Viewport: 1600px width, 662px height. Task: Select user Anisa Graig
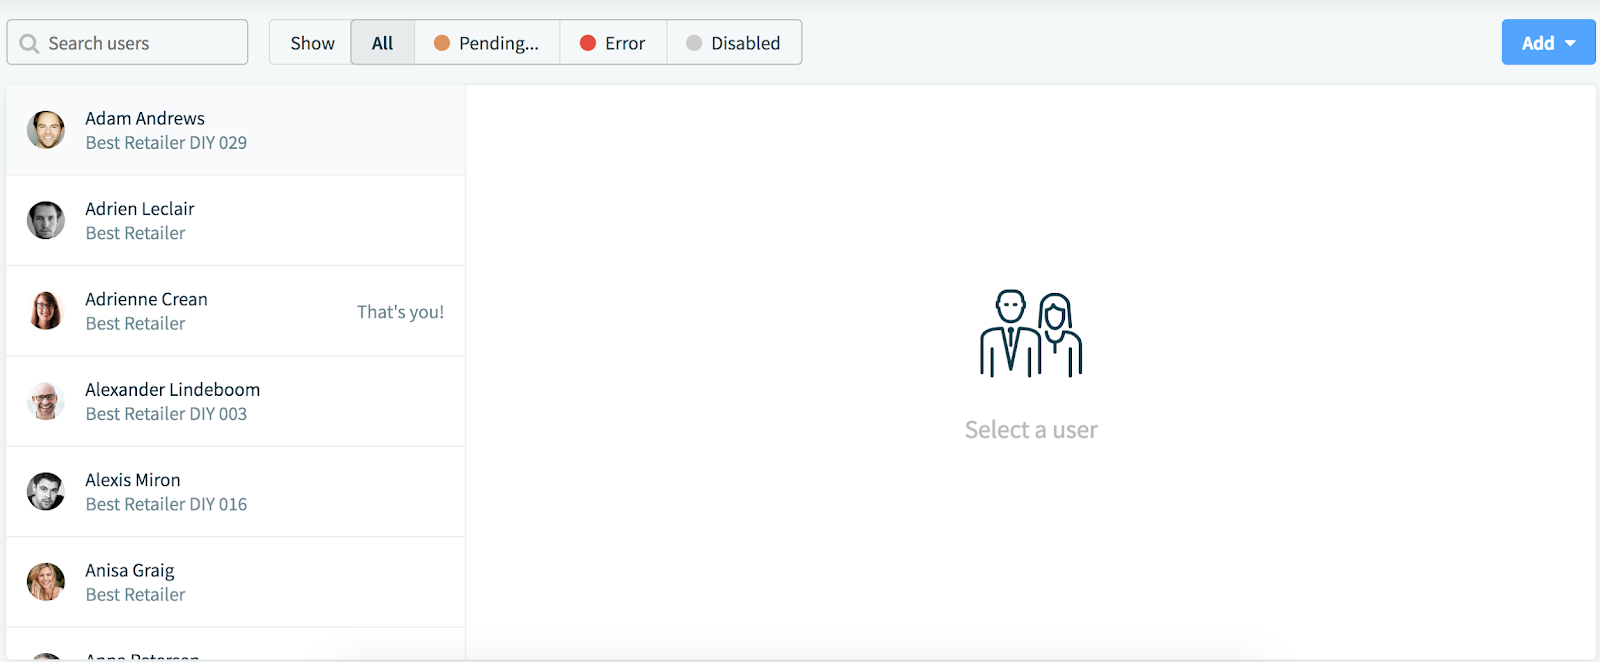click(x=236, y=582)
